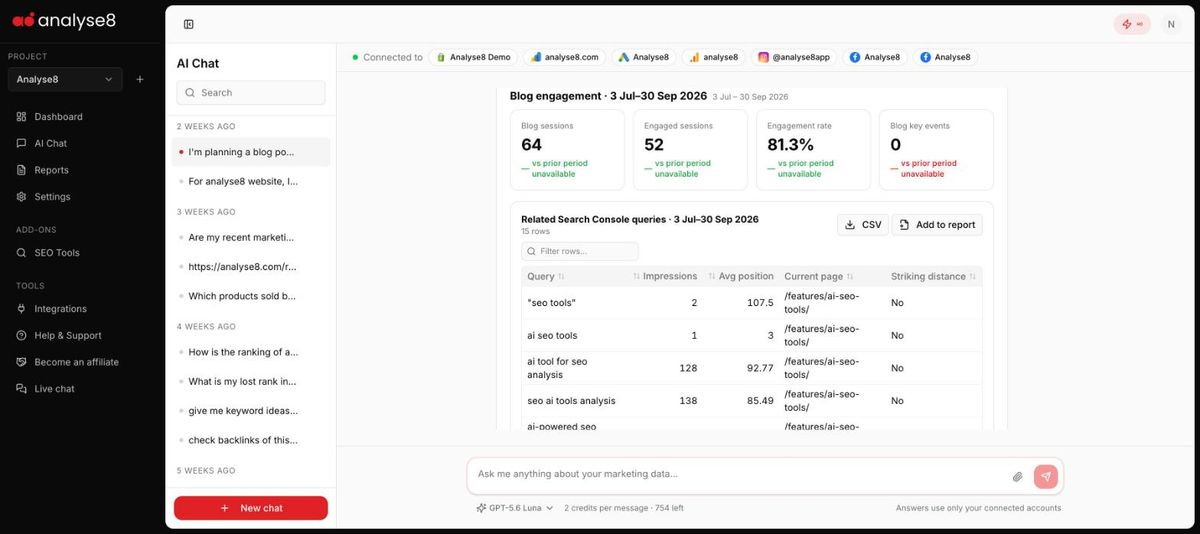The image size is (1200, 534).
Task: Click avg position value 107.5
Action: (x=760, y=303)
